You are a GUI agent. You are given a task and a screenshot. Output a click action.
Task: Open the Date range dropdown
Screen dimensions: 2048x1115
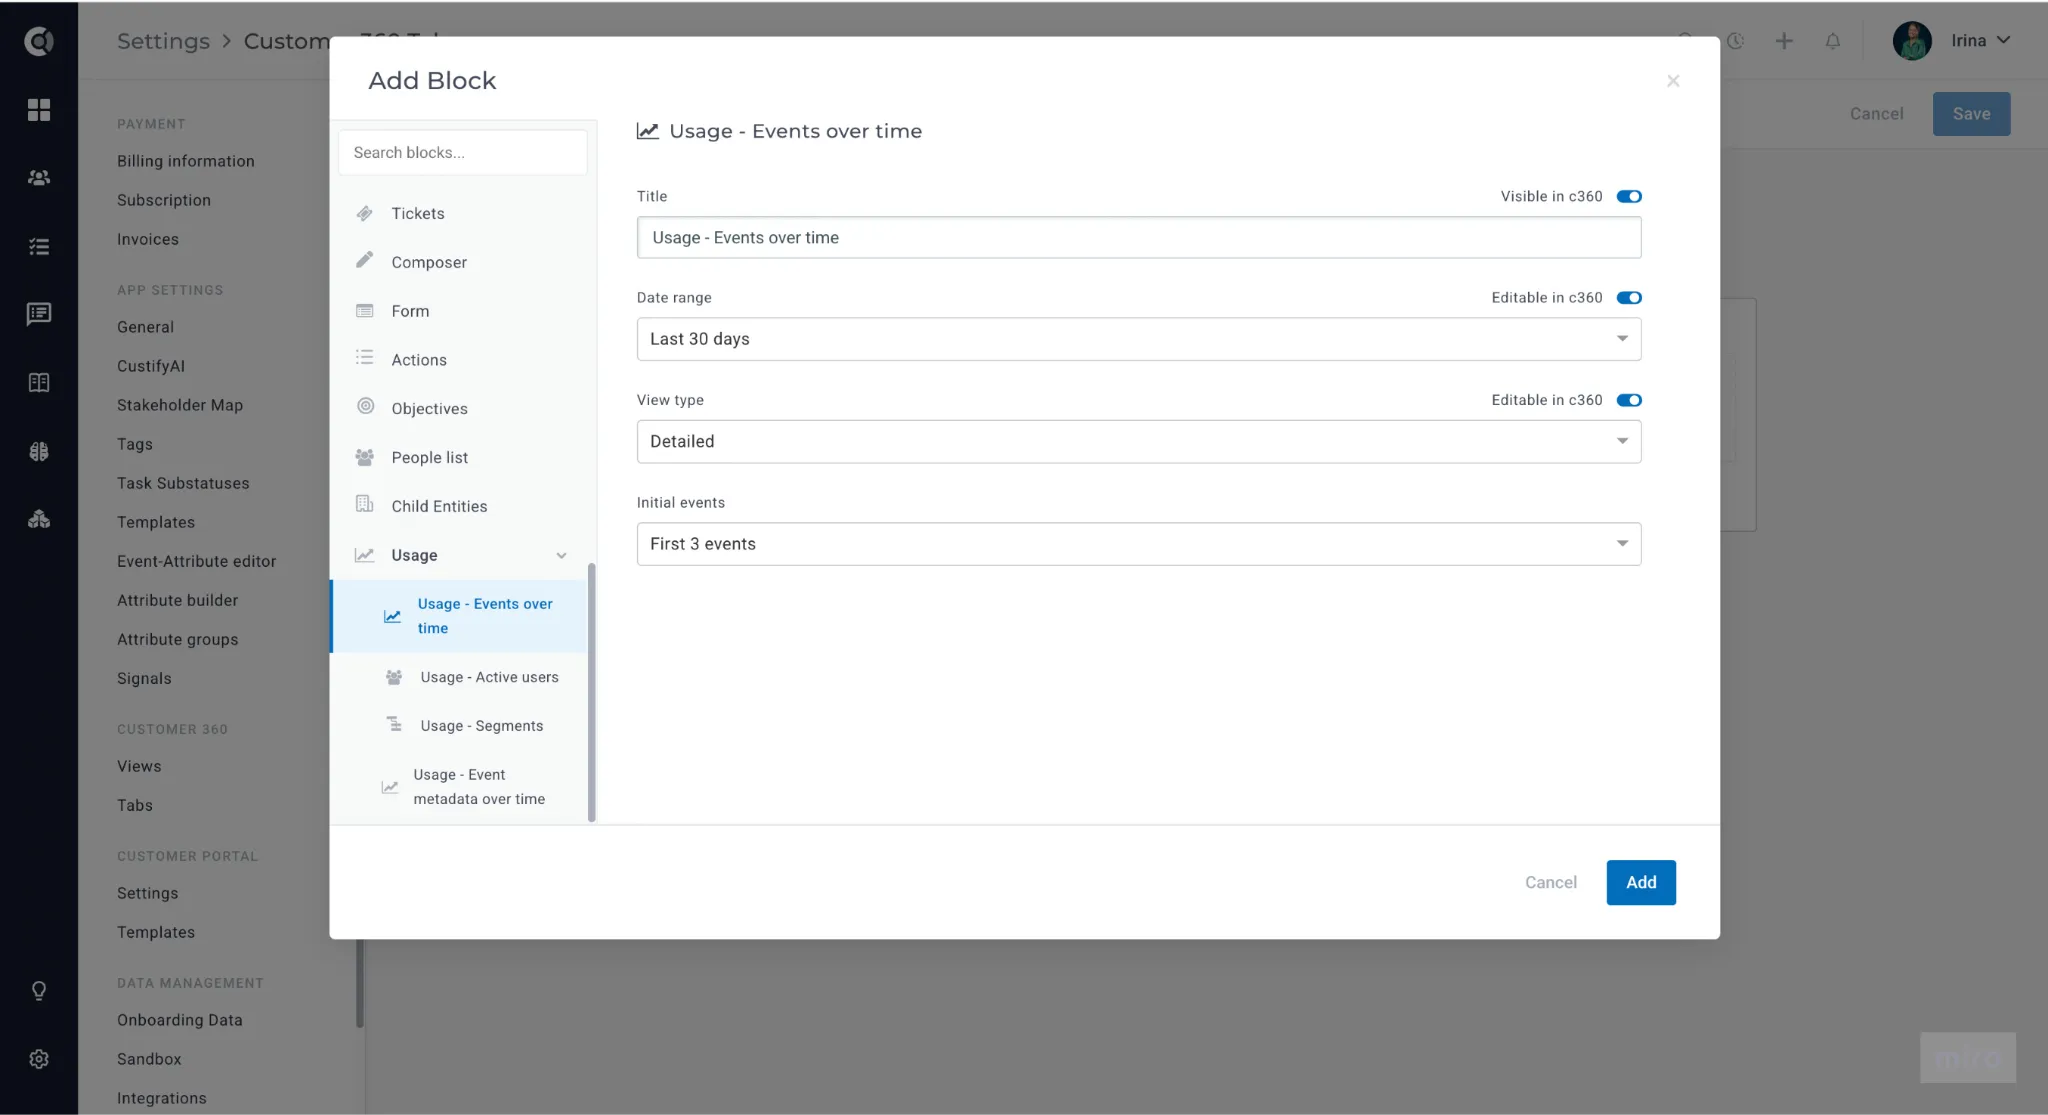point(1138,339)
